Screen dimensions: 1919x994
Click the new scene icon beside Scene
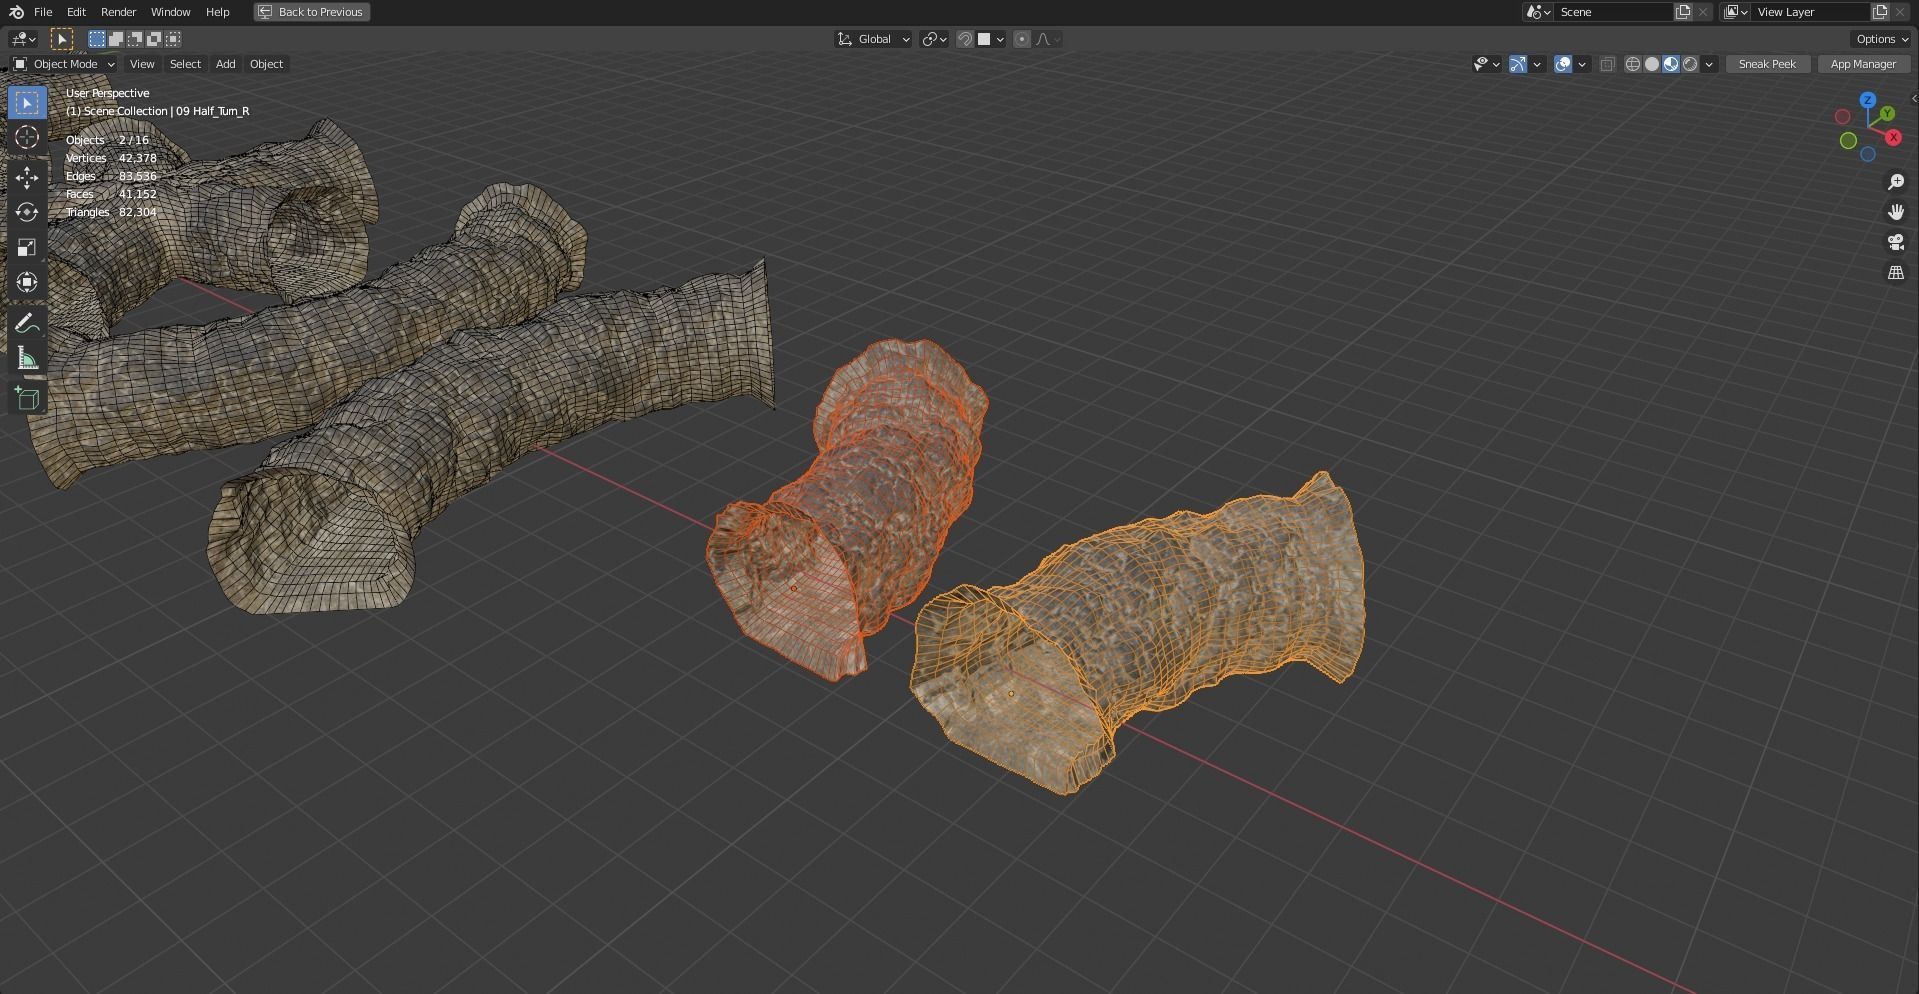coord(1683,12)
